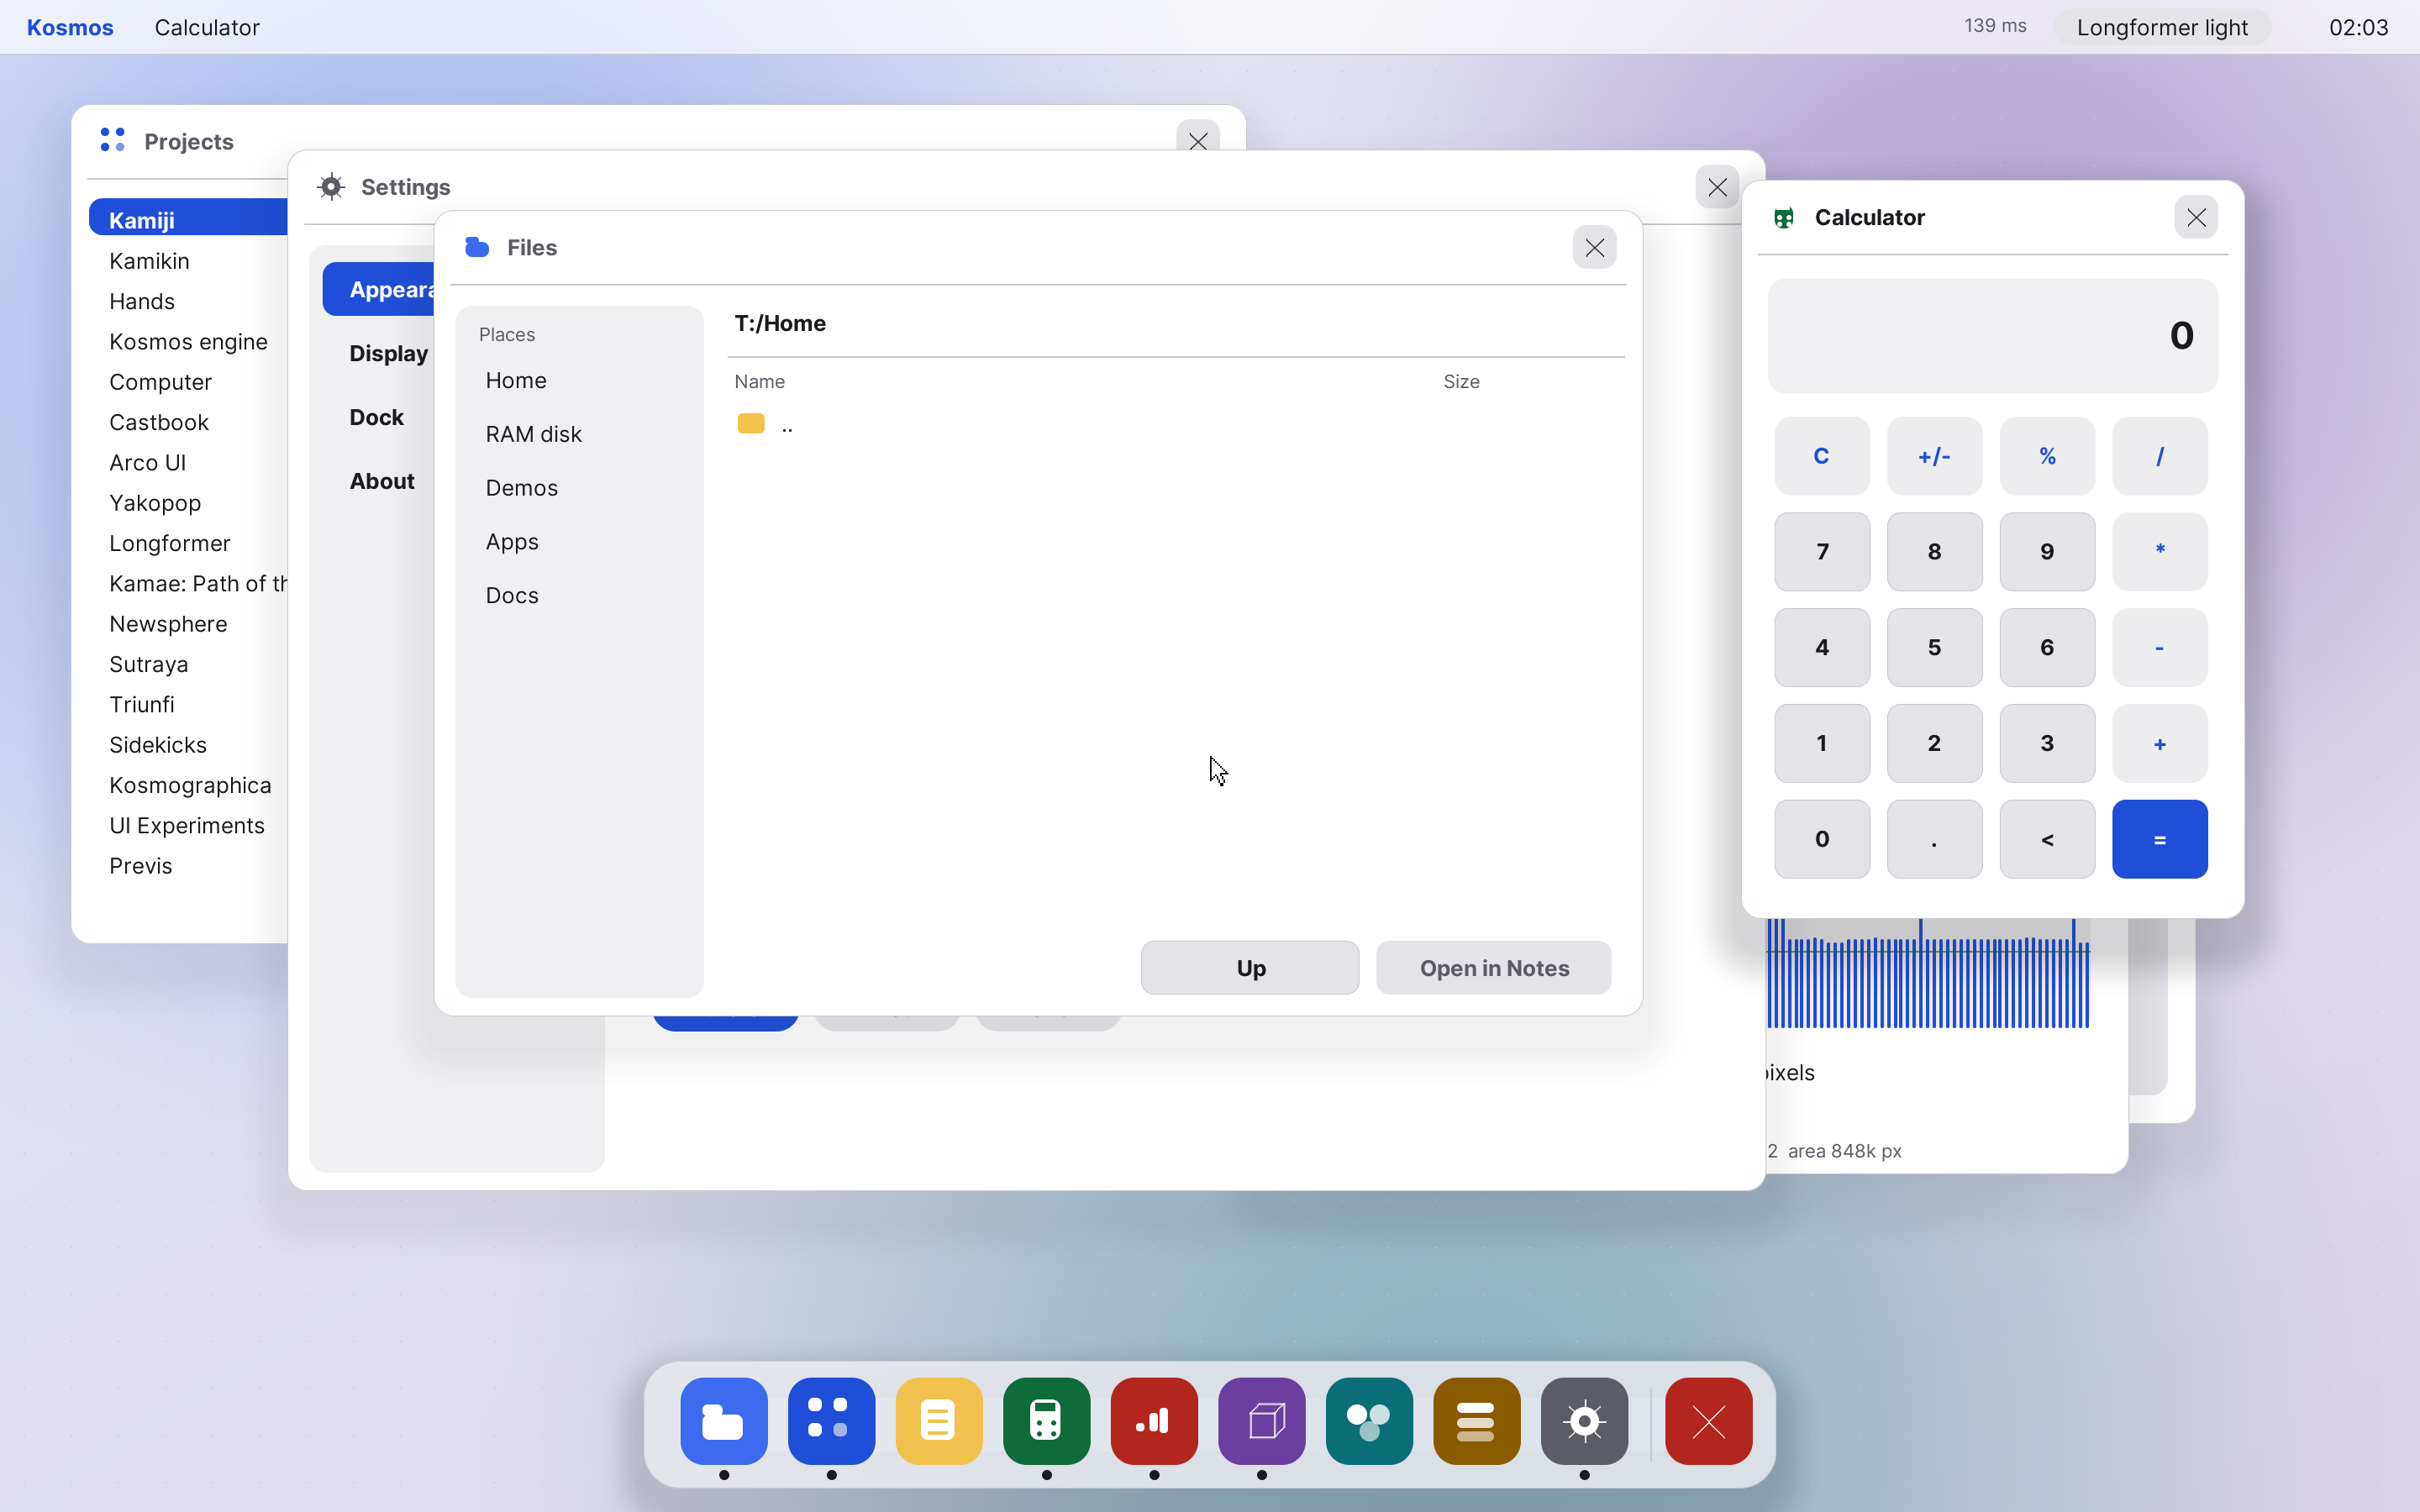Click the calculator percent key
This screenshot has height=1512, width=2420.
2047,456
